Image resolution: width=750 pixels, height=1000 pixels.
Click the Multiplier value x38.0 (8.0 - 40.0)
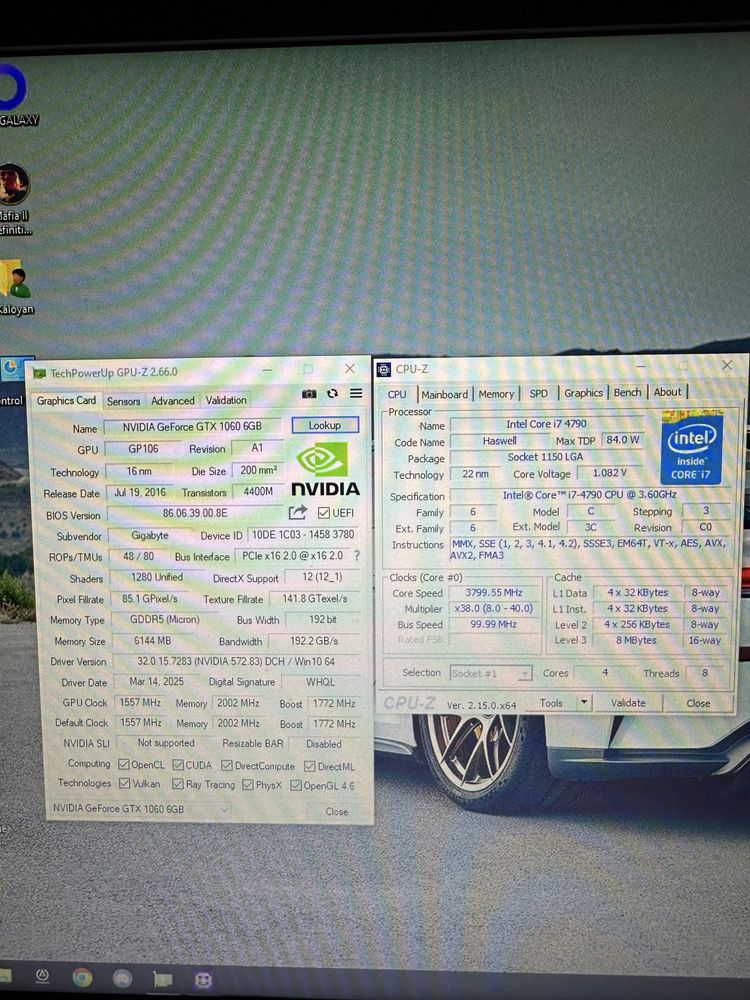point(494,608)
